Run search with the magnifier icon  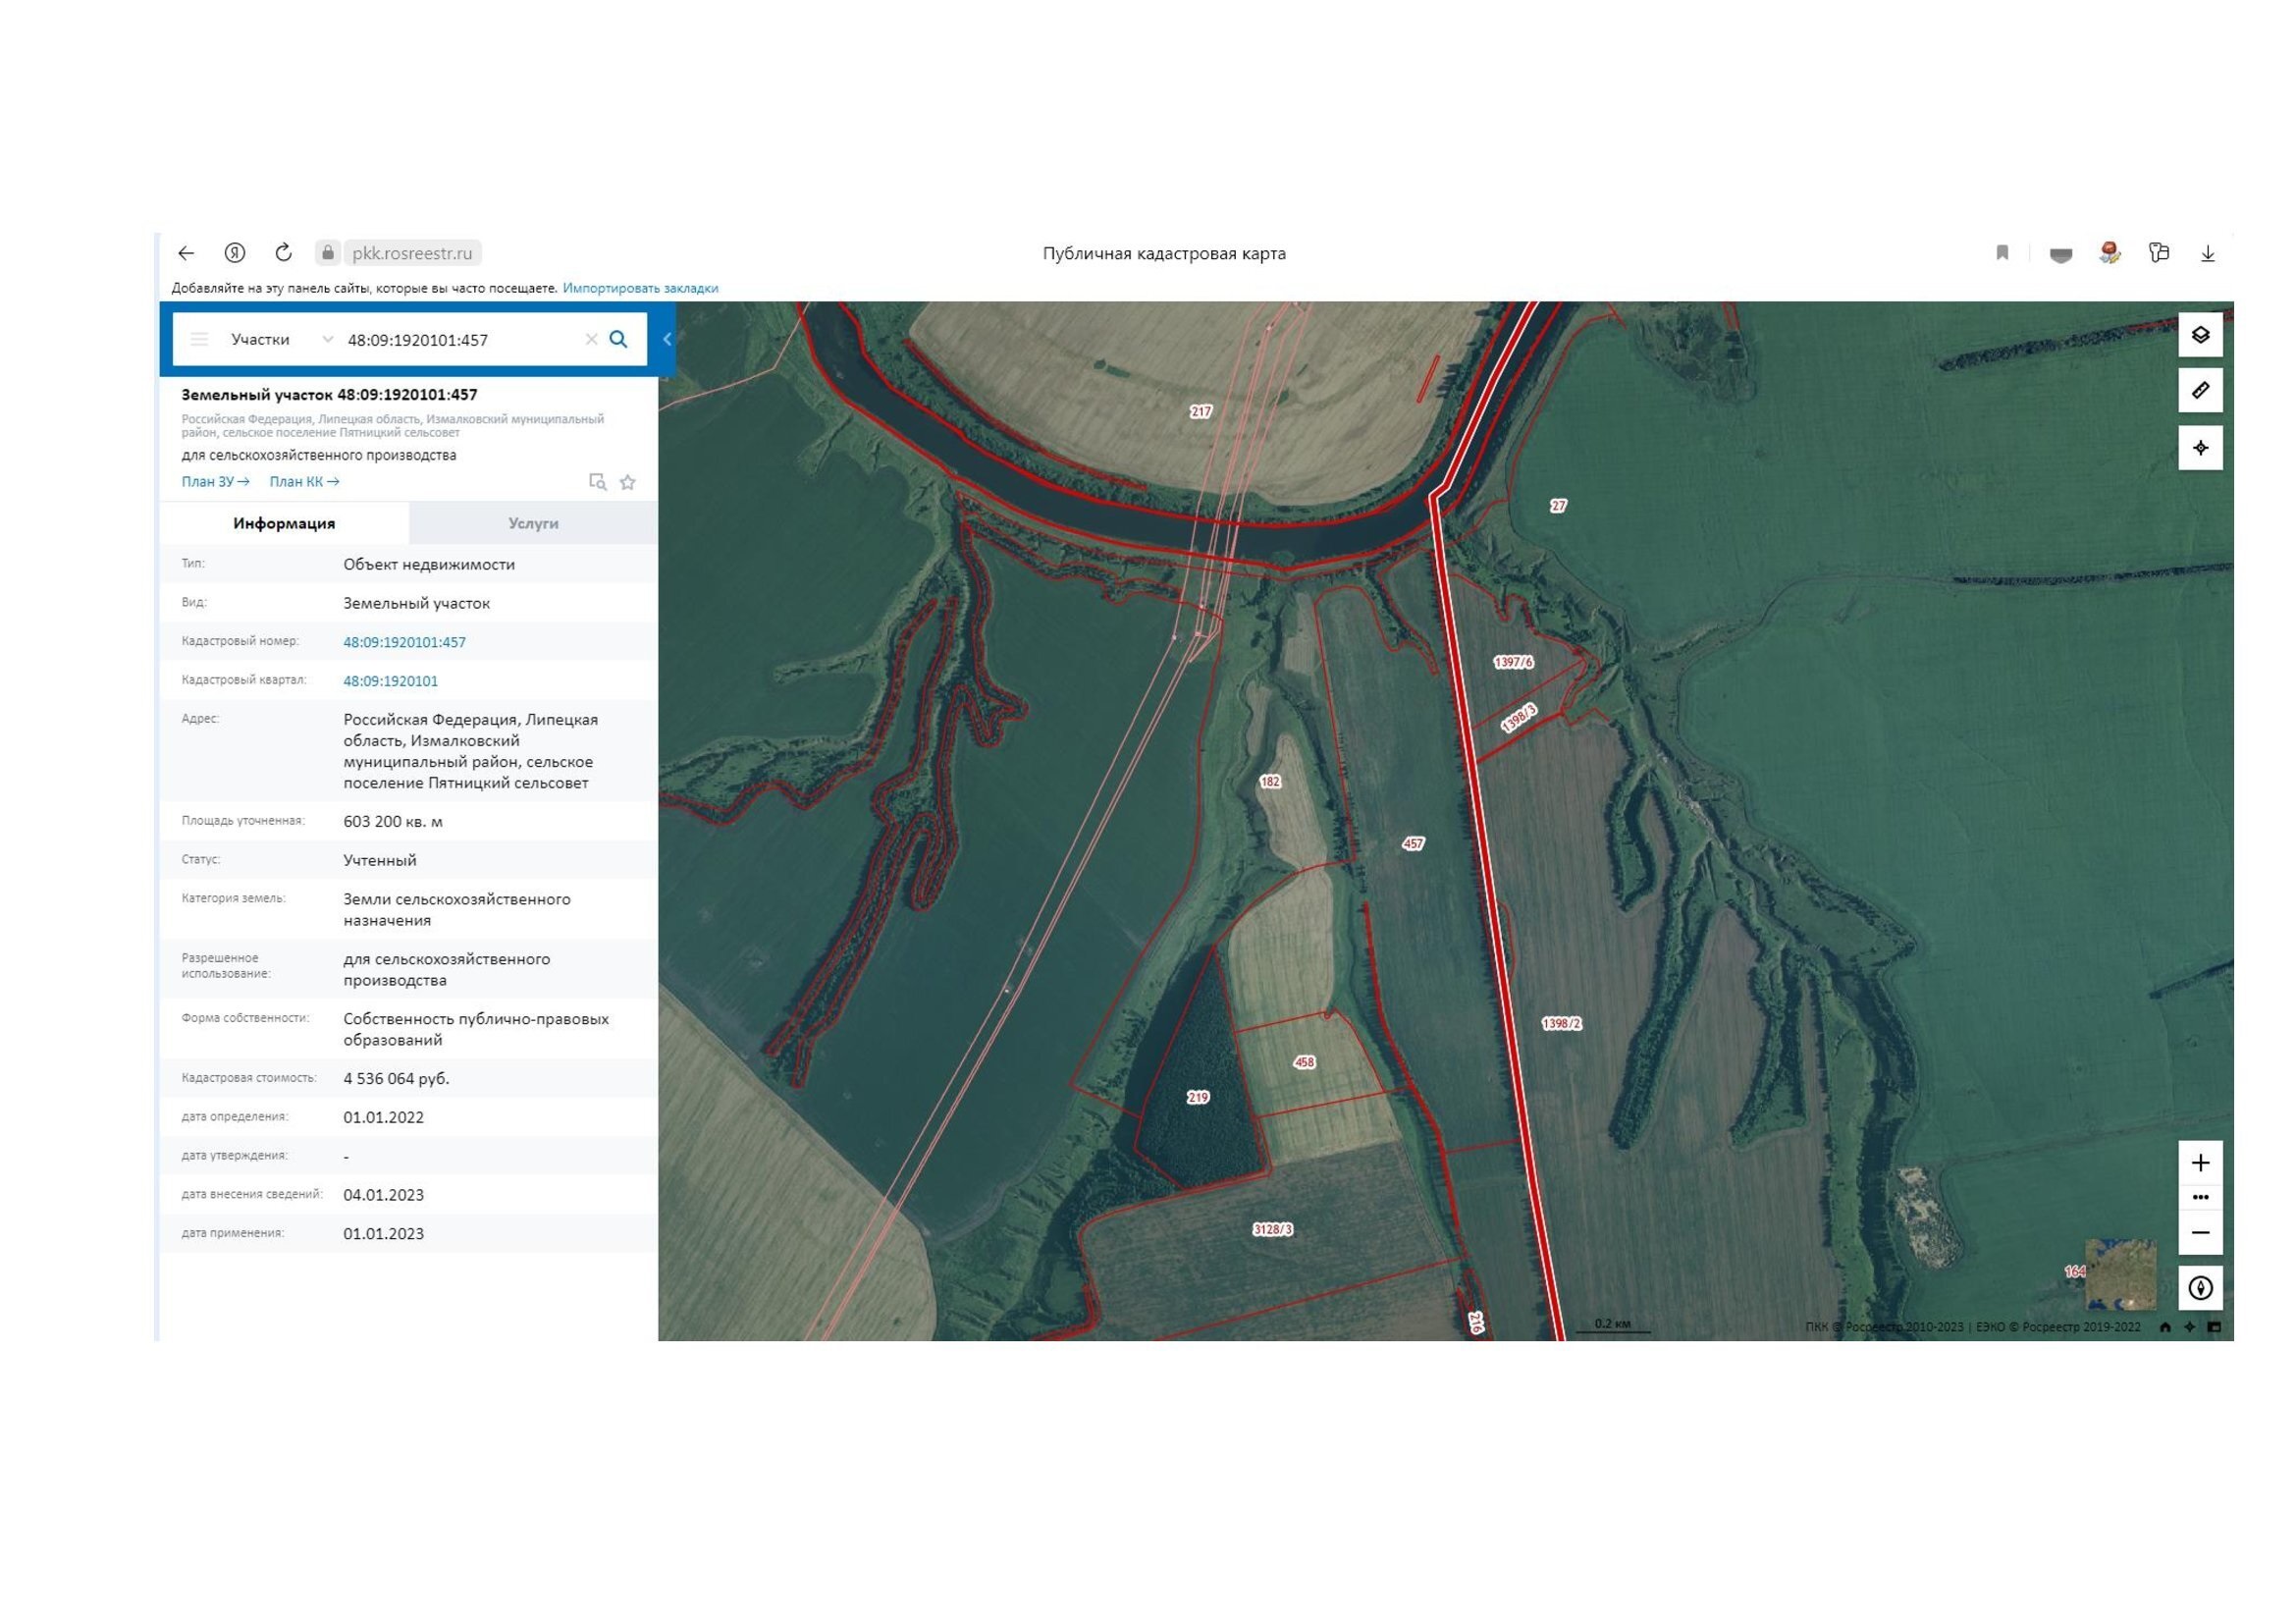[x=619, y=339]
